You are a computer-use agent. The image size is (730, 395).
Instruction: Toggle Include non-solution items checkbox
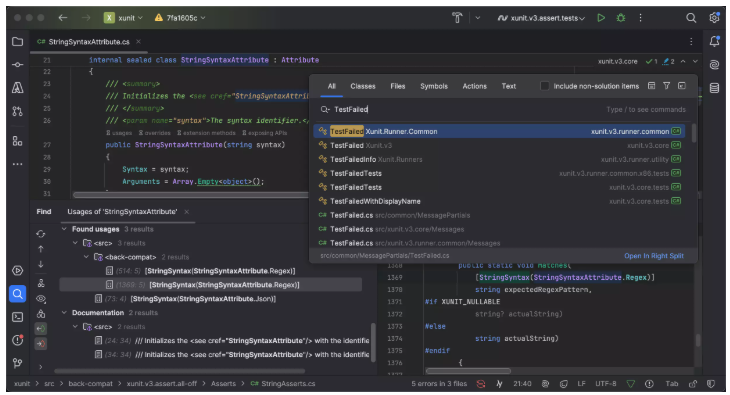pos(544,86)
